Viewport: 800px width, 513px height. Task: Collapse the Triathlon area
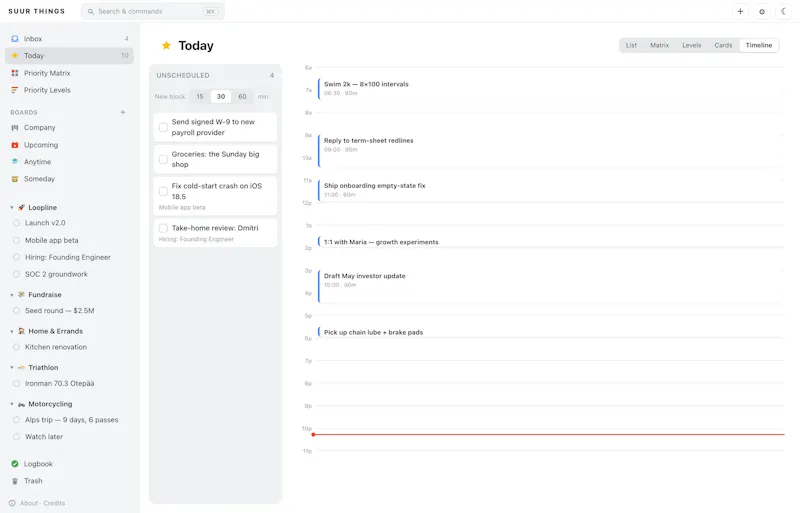[x=12, y=368]
